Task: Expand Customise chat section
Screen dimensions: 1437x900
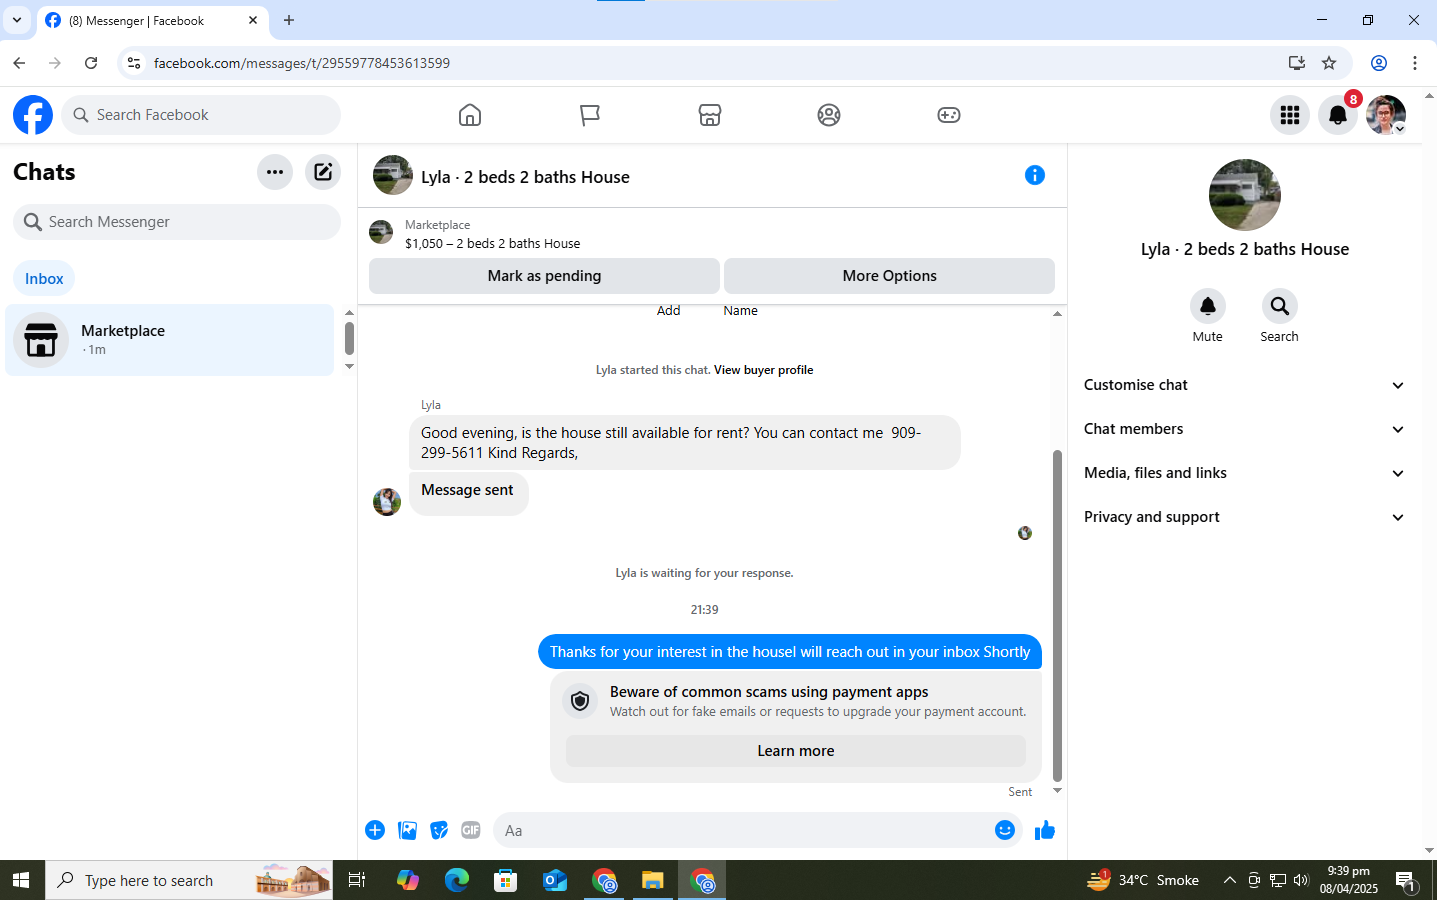Action: [1245, 385]
